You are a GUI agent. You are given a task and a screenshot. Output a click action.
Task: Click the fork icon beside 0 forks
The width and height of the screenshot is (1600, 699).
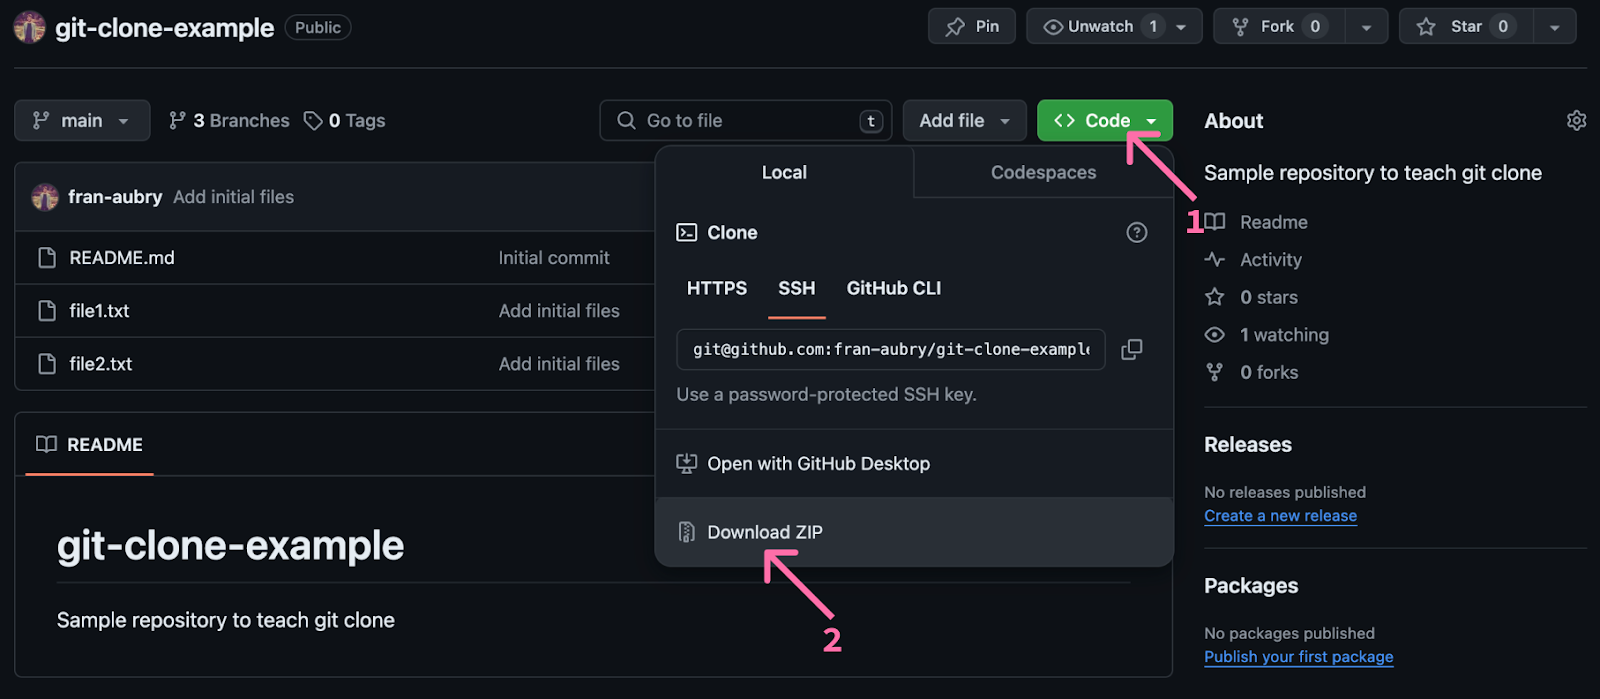click(1215, 372)
